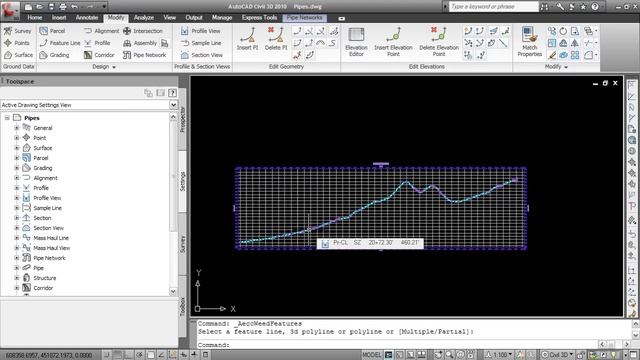Open the Elevation Editor
The width and height of the screenshot is (640, 360).
point(356,42)
